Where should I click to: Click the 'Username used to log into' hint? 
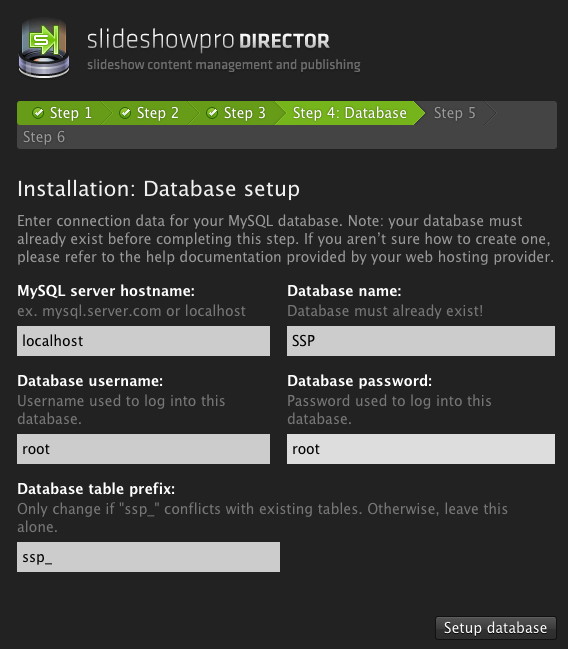coord(121,410)
